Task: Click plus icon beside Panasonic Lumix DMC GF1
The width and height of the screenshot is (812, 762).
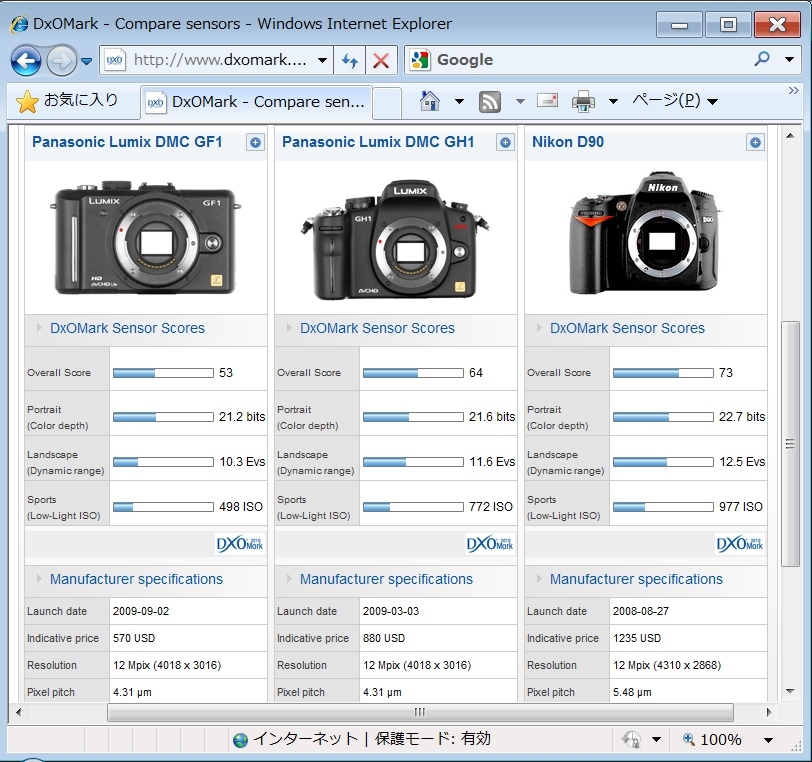Action: (x=255, y=143)
